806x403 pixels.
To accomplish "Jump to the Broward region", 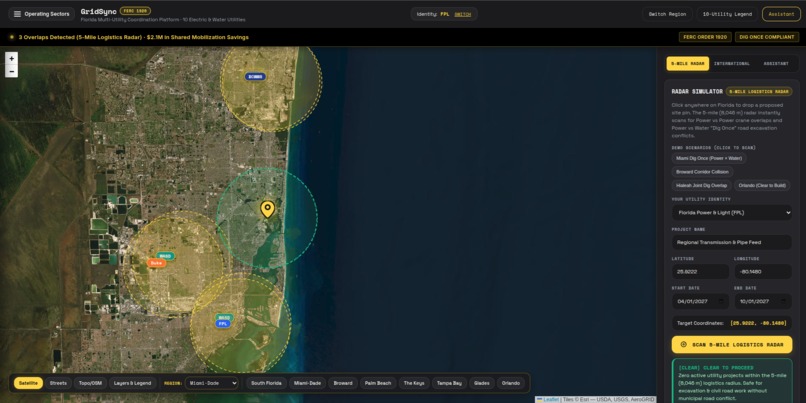I will click(x=343, y=383).
